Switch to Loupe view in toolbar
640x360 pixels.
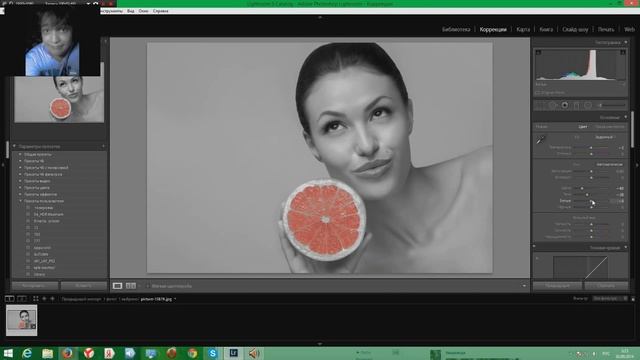117,286
